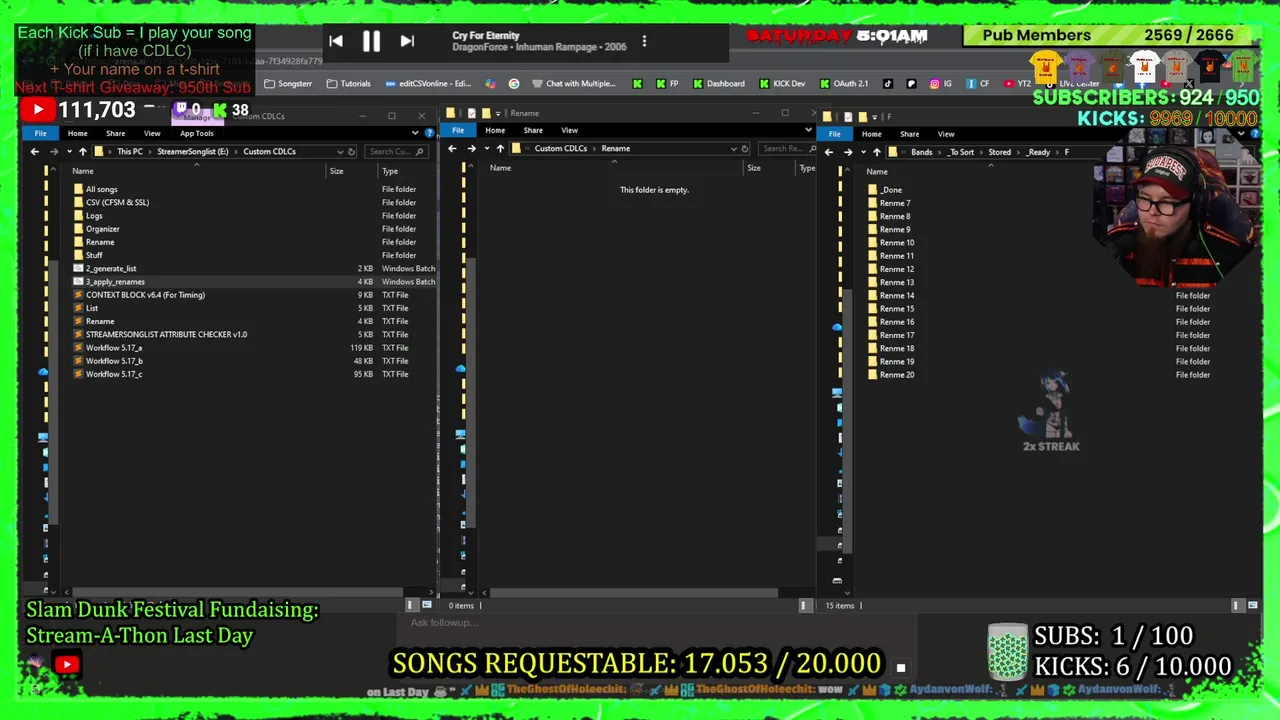Image resolution: width=1280 pixels, height=720 pixels.
Task: Click search box in Custom CDLCs window
Action: 395,151
